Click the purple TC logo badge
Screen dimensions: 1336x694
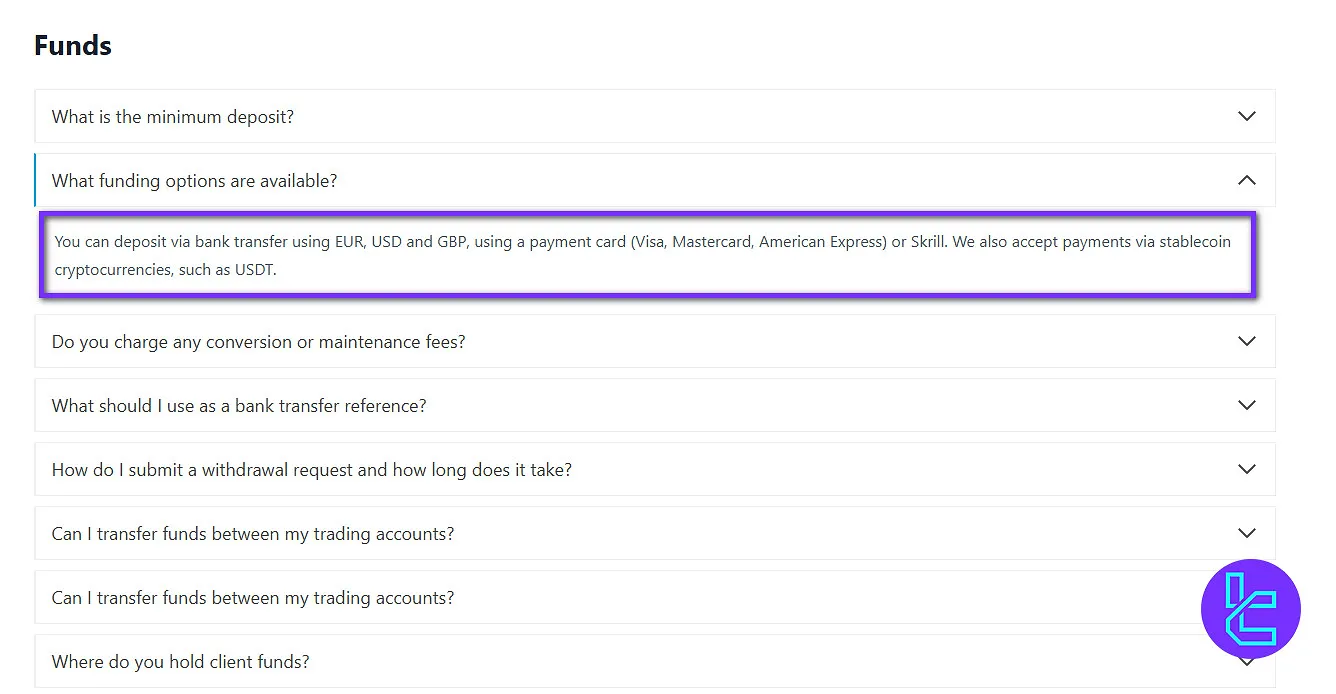[x=1250, y=608]
